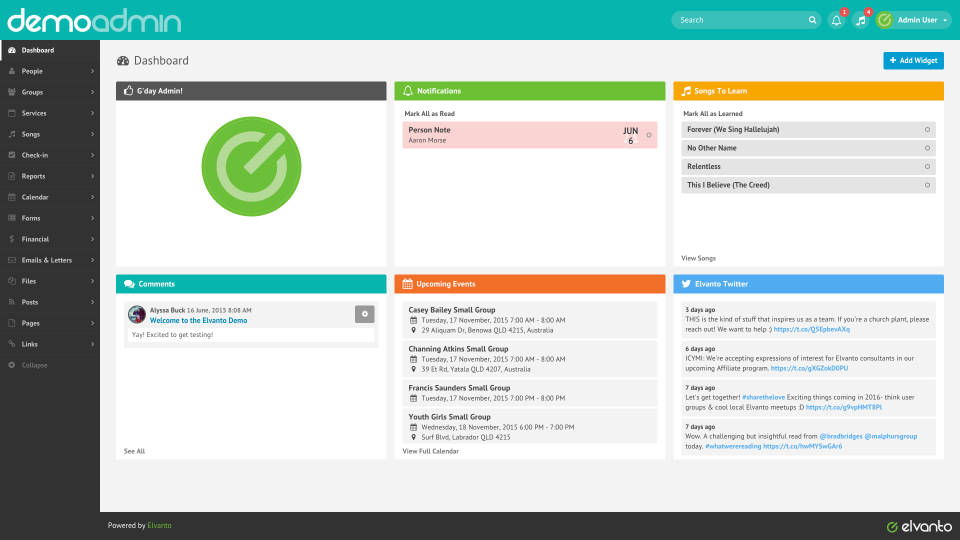Select Dashboard in the sidebar menu
The height and width of the screenshot is (540, 960).
click(50, 50)
